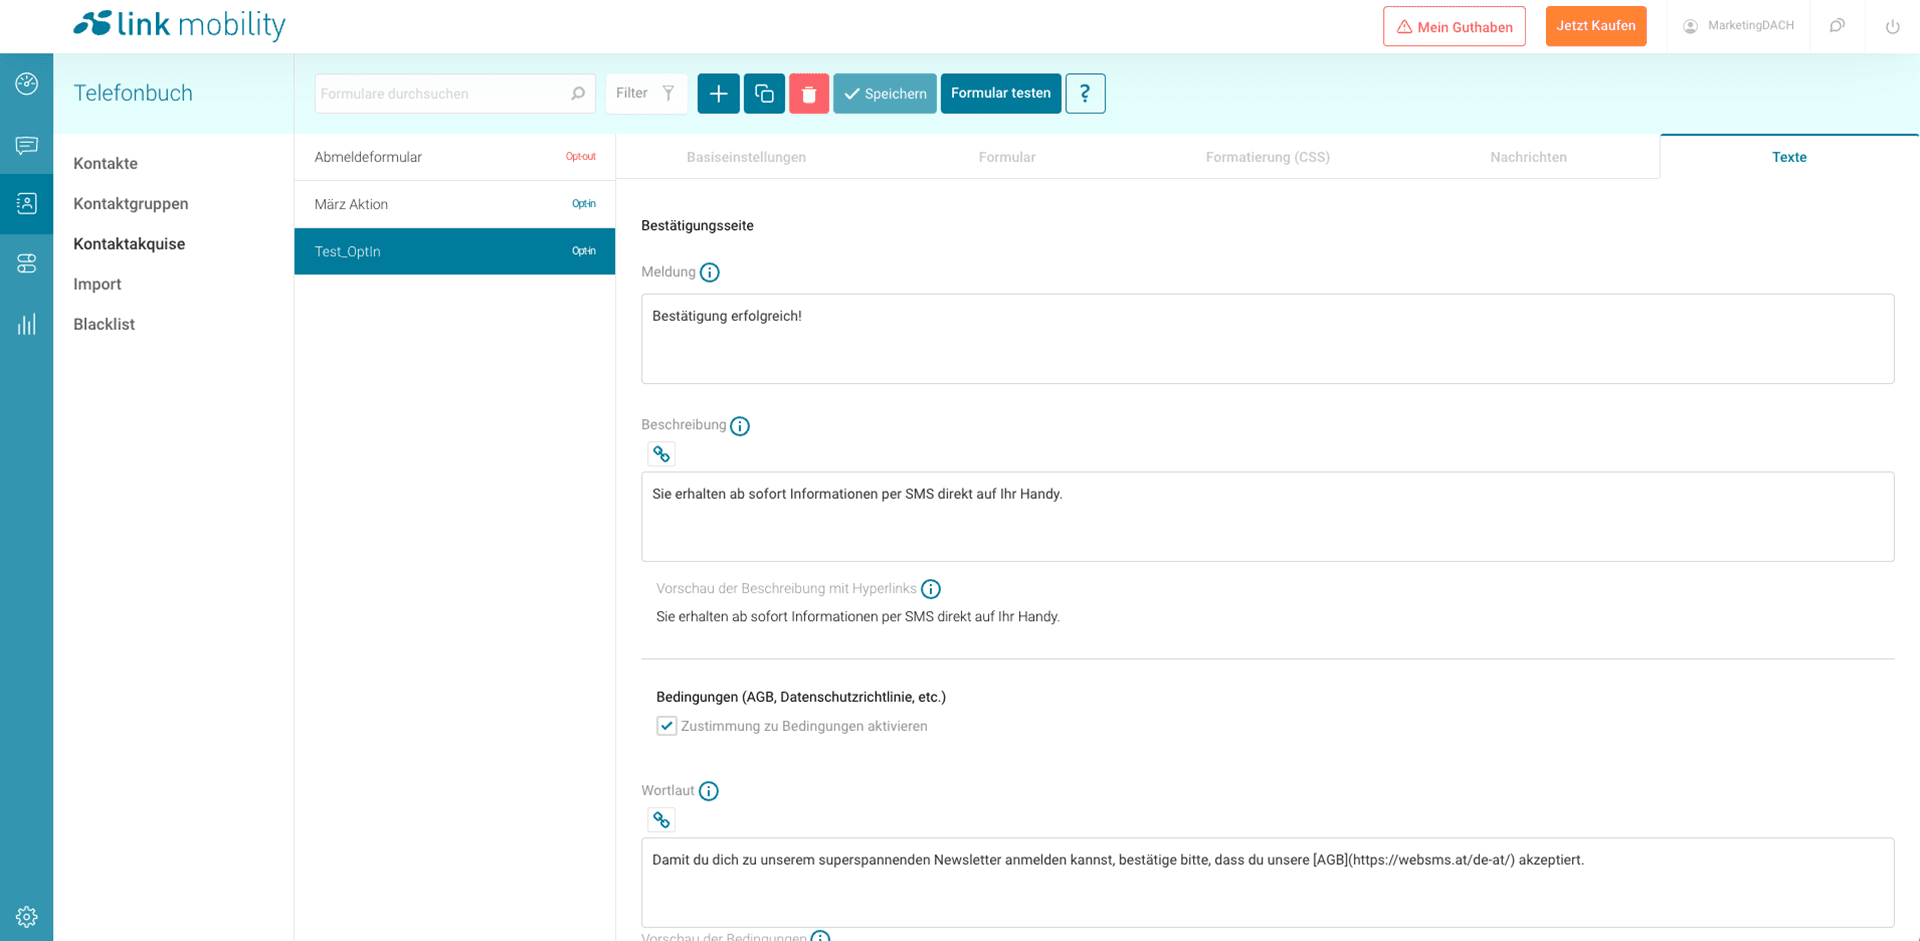1920x941 pixels.
Task: Click the Jetzt Kaufen button
Action: coord(1596,26)
